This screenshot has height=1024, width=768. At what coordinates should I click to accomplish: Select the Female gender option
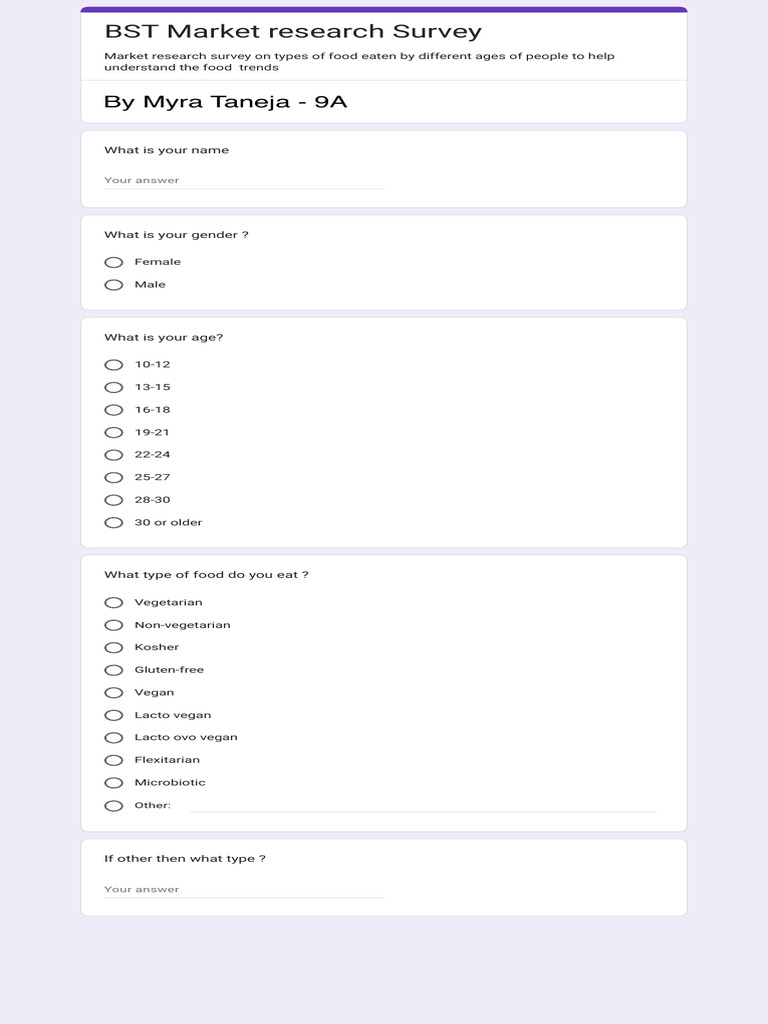(114, 263)
